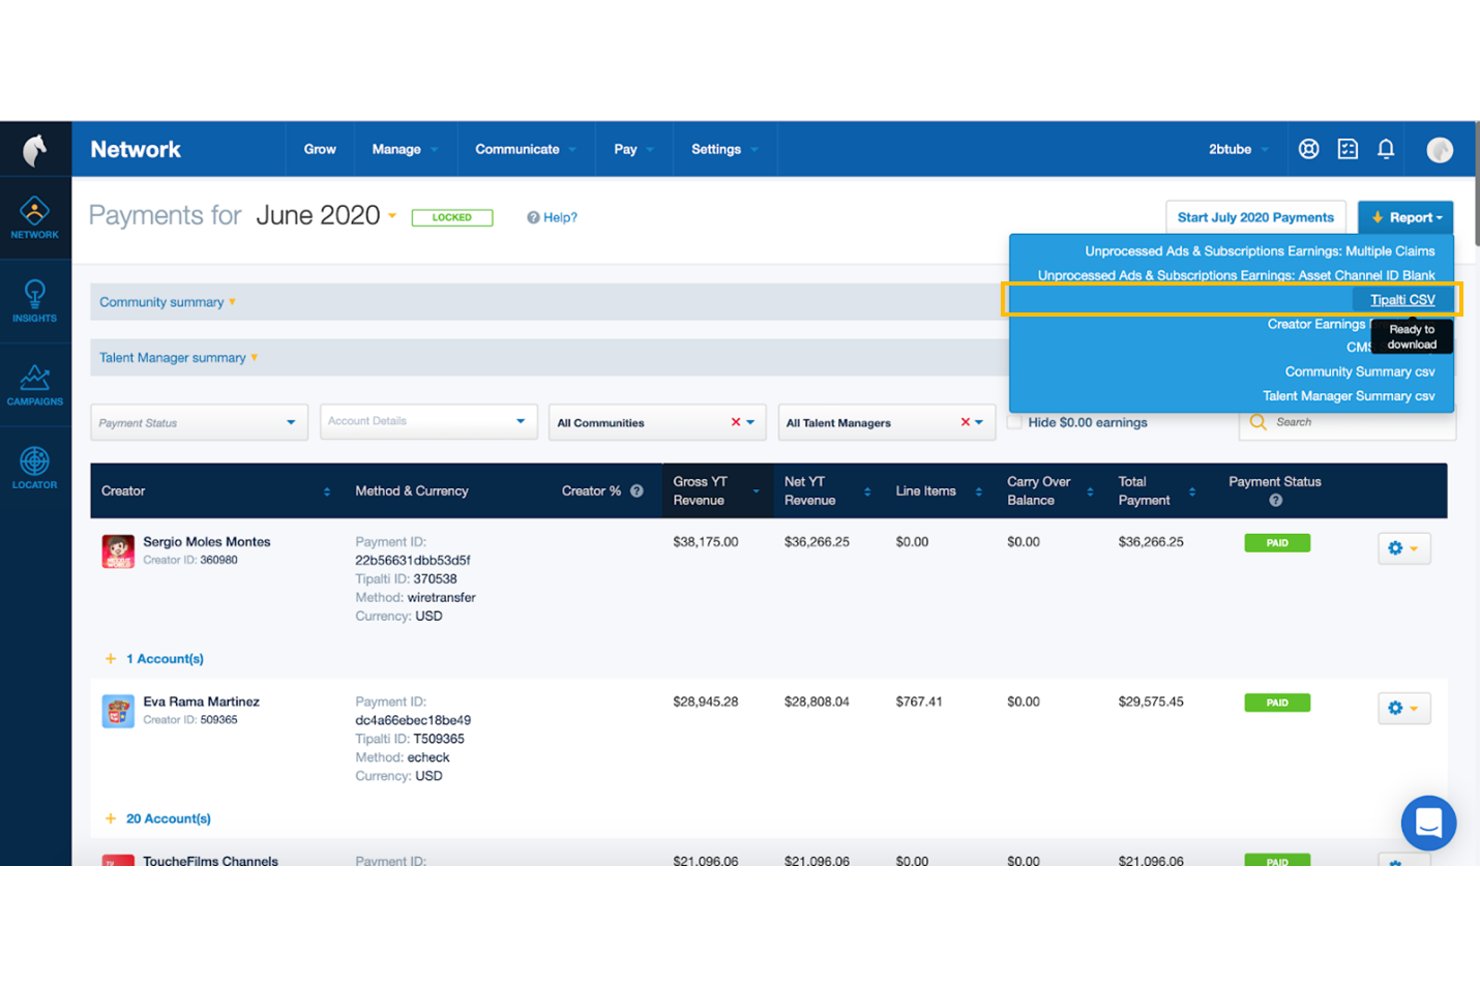Expand 20 Account(s) for Eva
Image resolution: width=1480 pixels, height=987 pixels.
[x=158, y=819]
